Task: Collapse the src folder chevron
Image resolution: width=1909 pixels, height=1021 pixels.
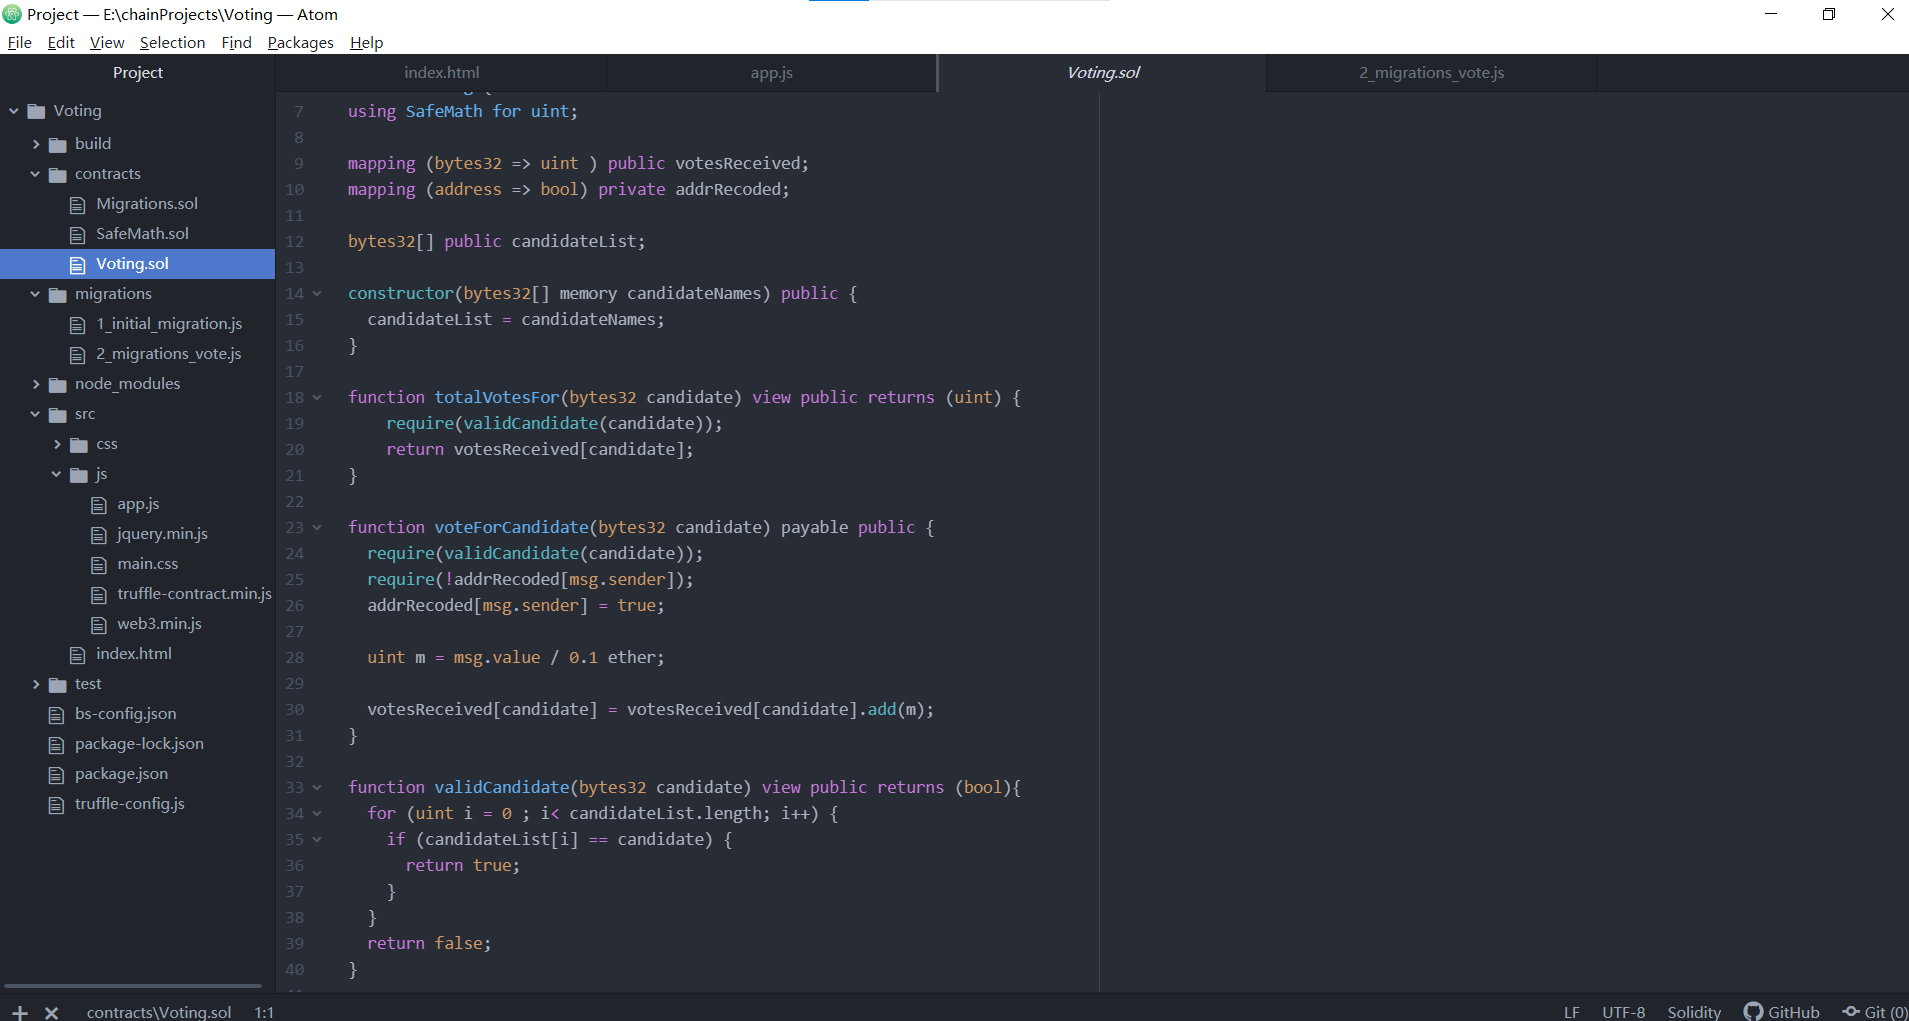Action: [x=36, y=414]
